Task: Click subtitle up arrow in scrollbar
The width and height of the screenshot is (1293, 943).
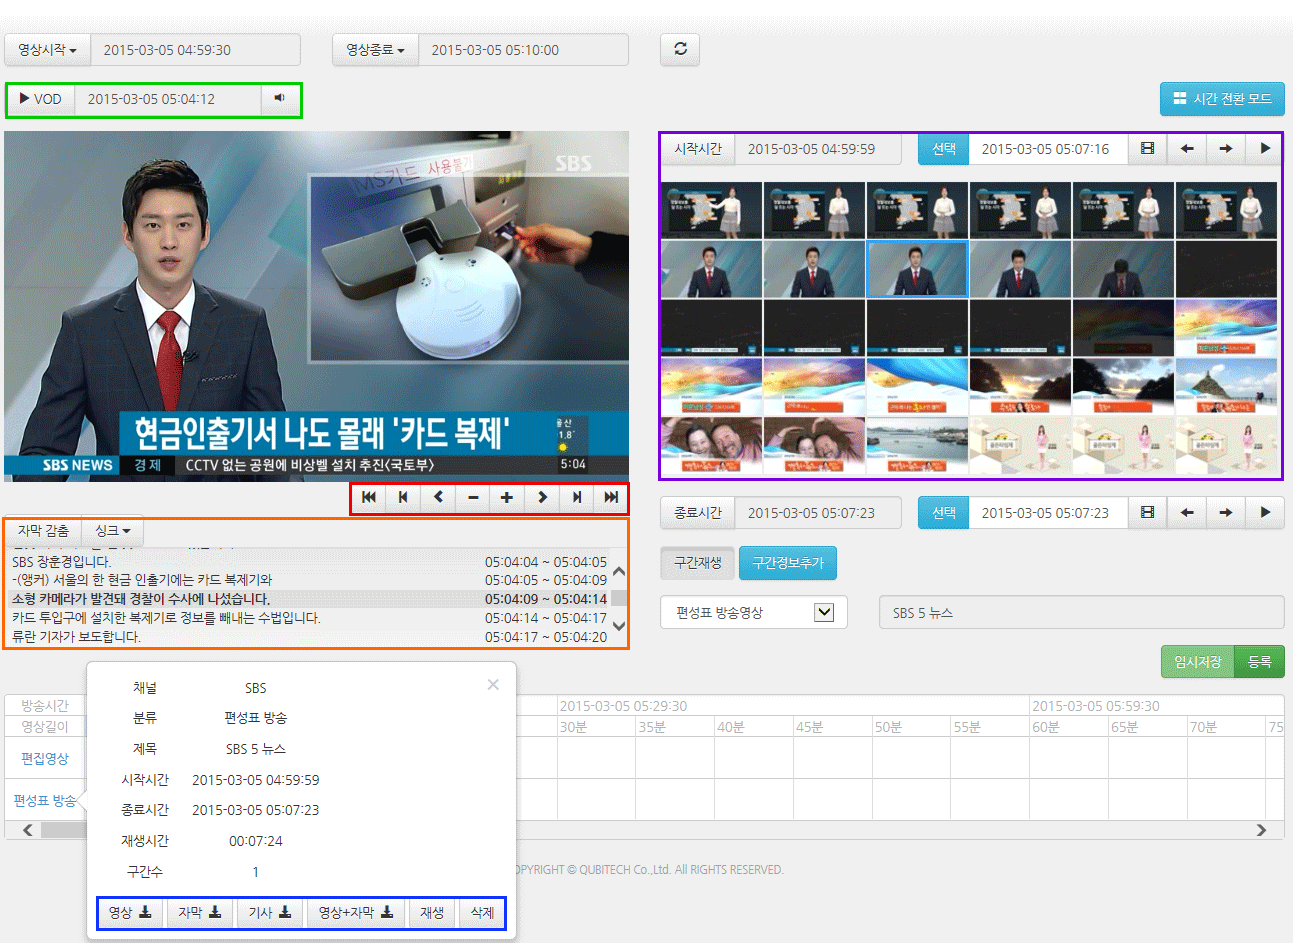Action: click(x=619, y=572)
